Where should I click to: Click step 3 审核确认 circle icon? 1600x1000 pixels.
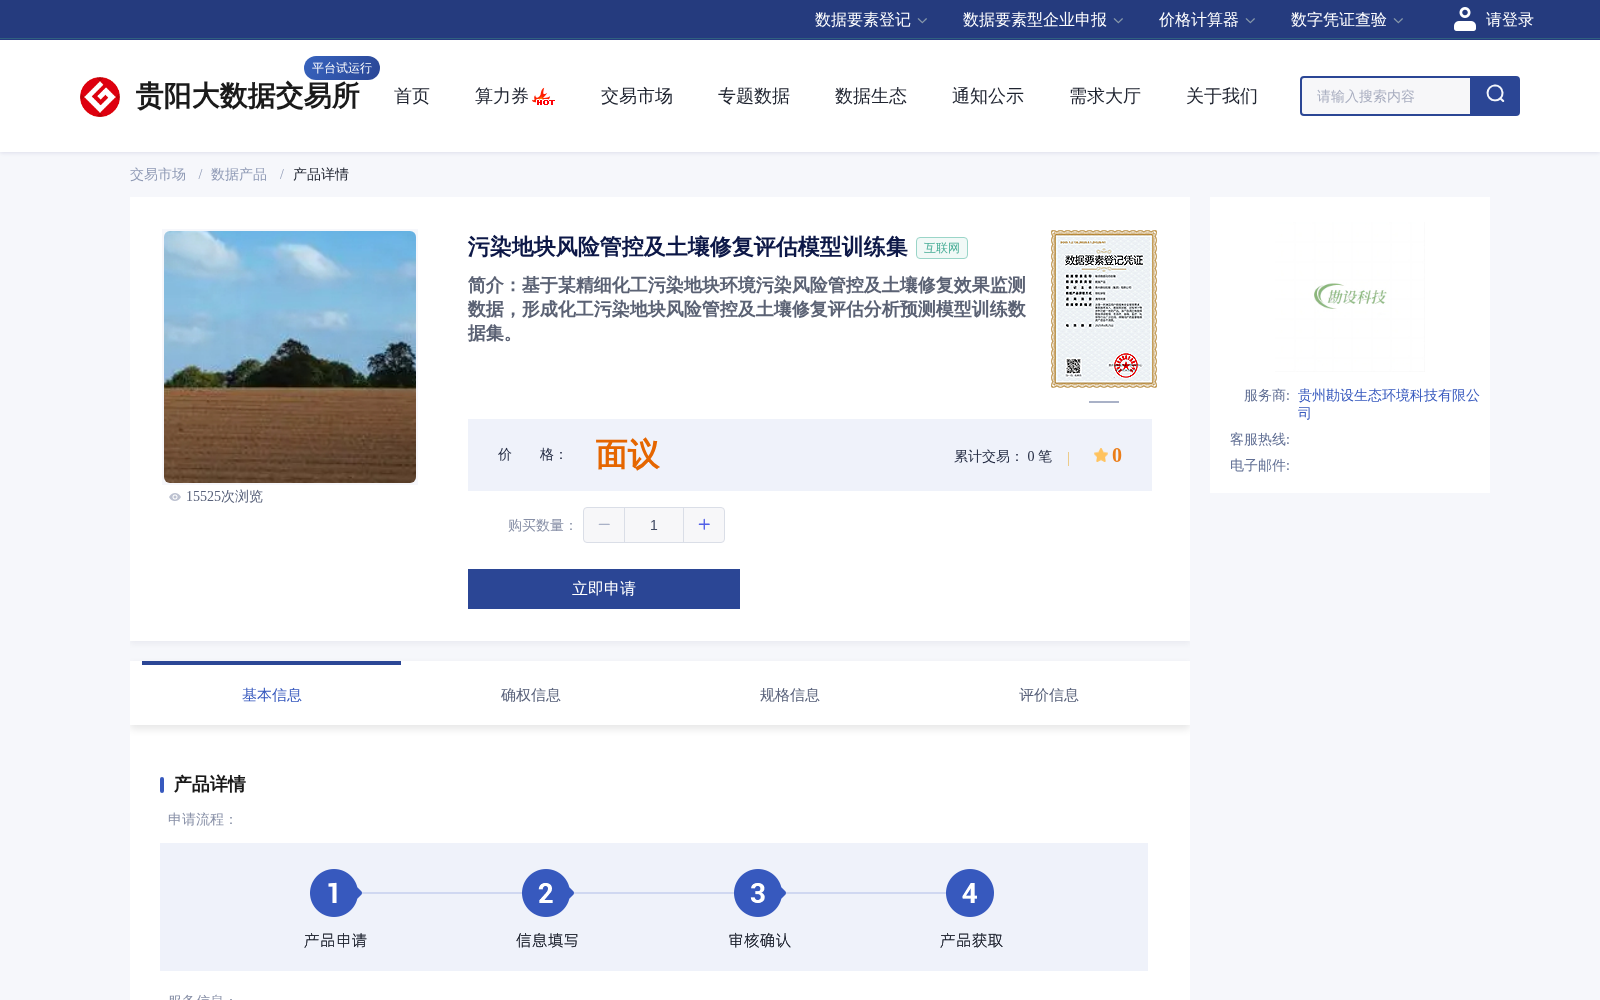[x=758, y=893]
